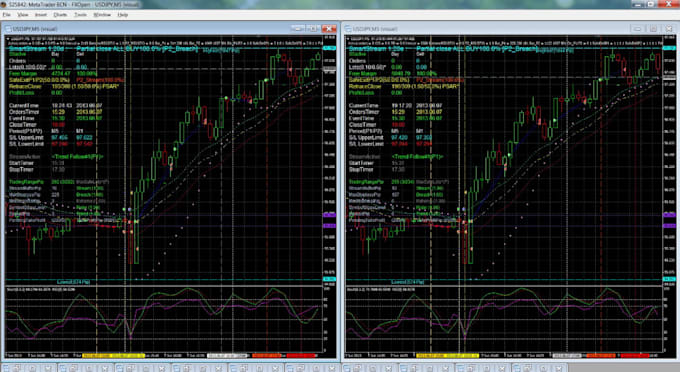This screenshot has height=372, width=680.
Task: Click 'Period(P1/P2)' label in left chart
Action: (x=25, y=131)
